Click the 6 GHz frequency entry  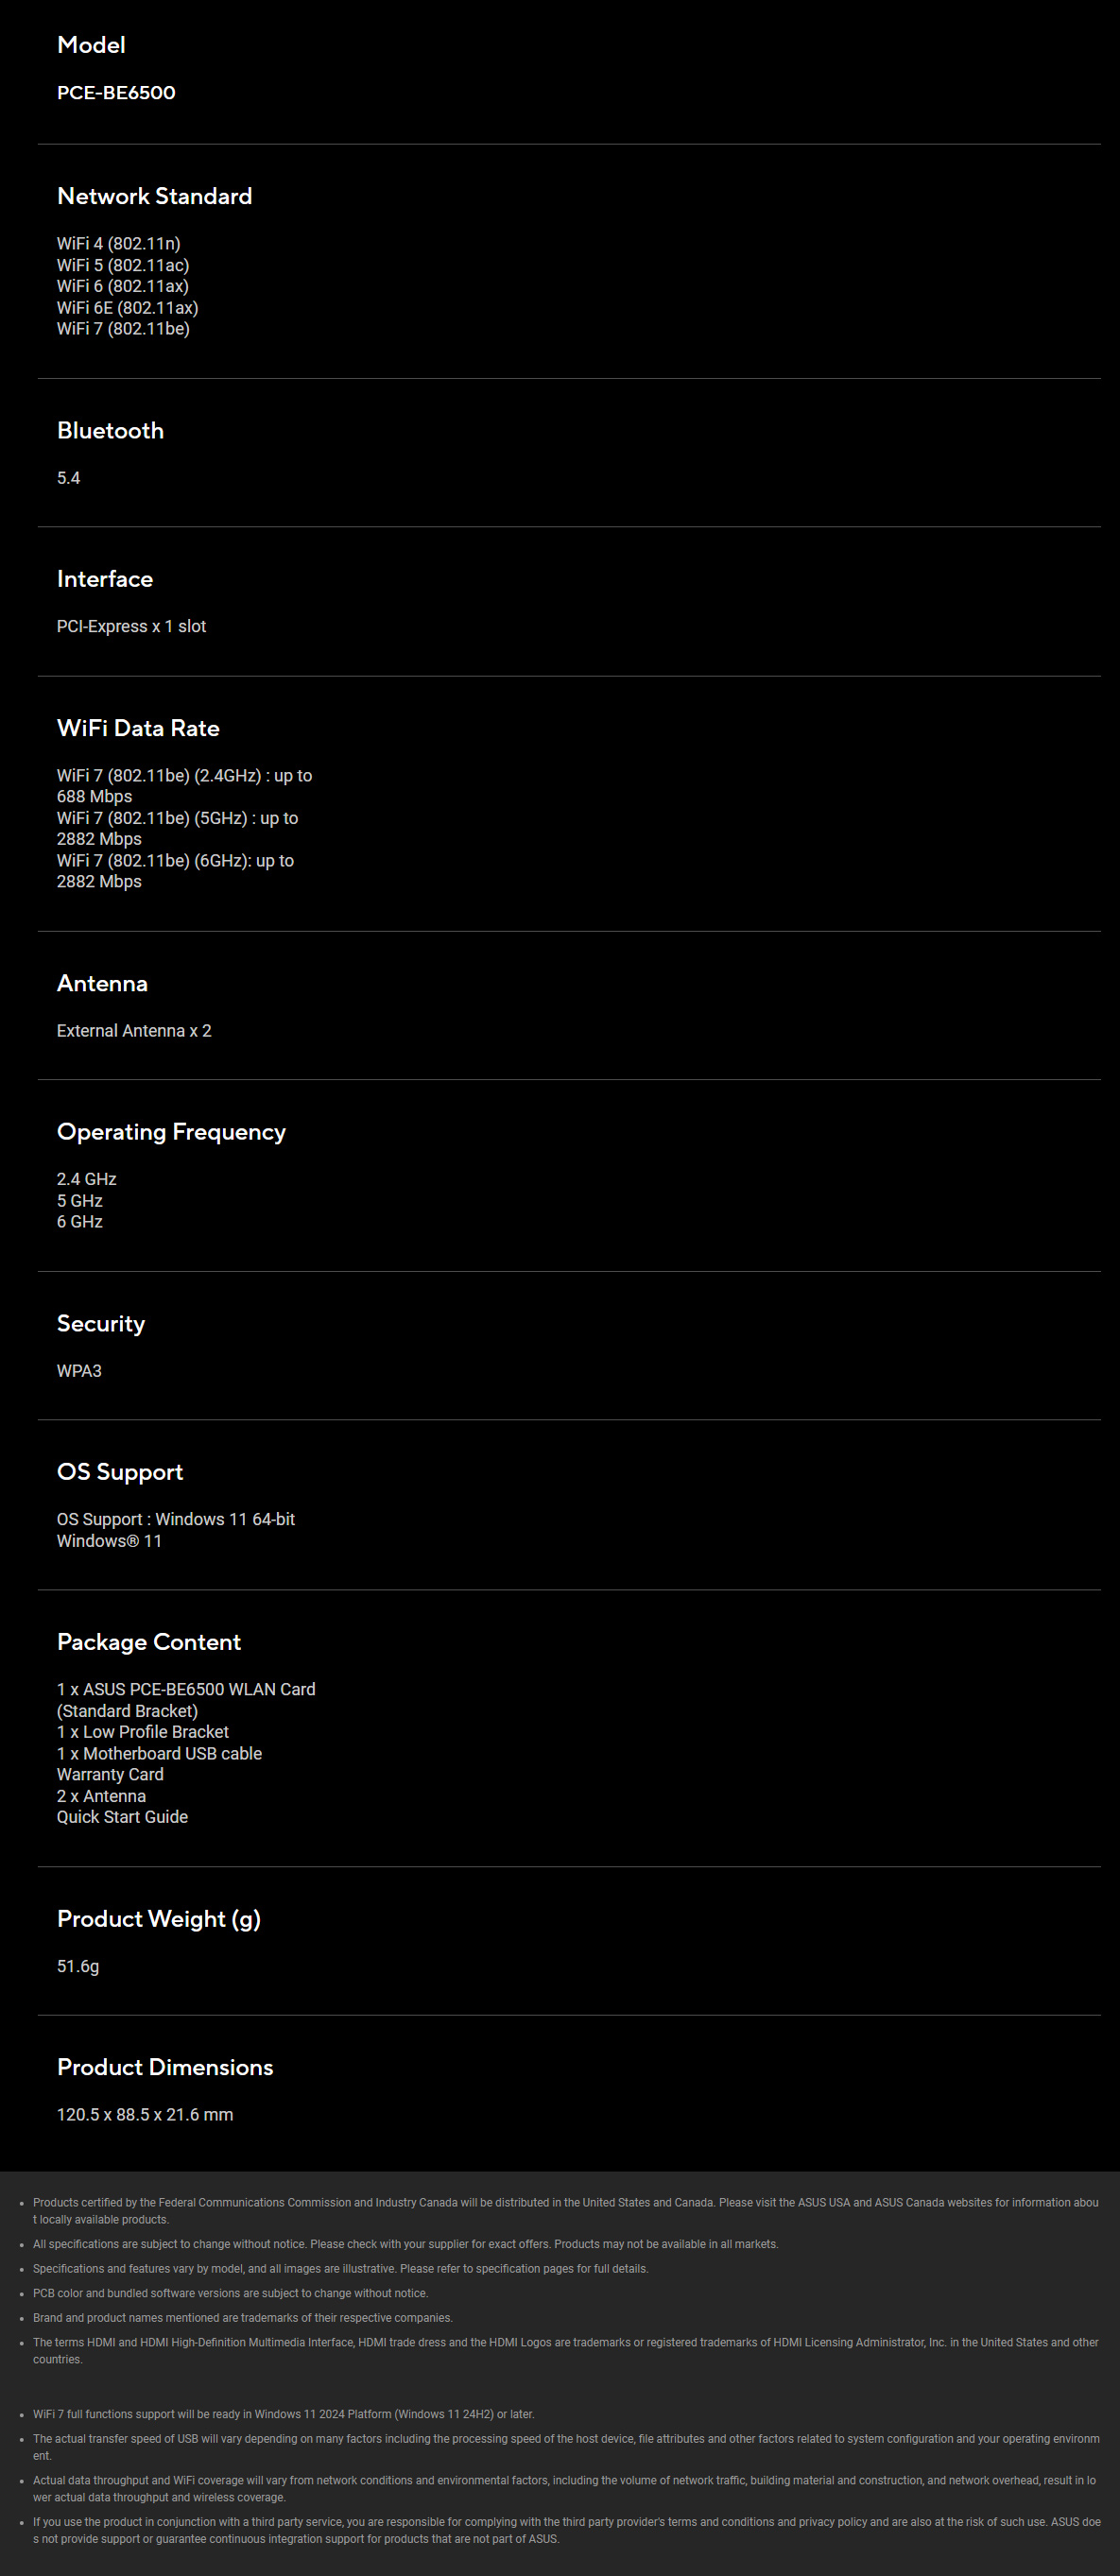click(80, 1222)
